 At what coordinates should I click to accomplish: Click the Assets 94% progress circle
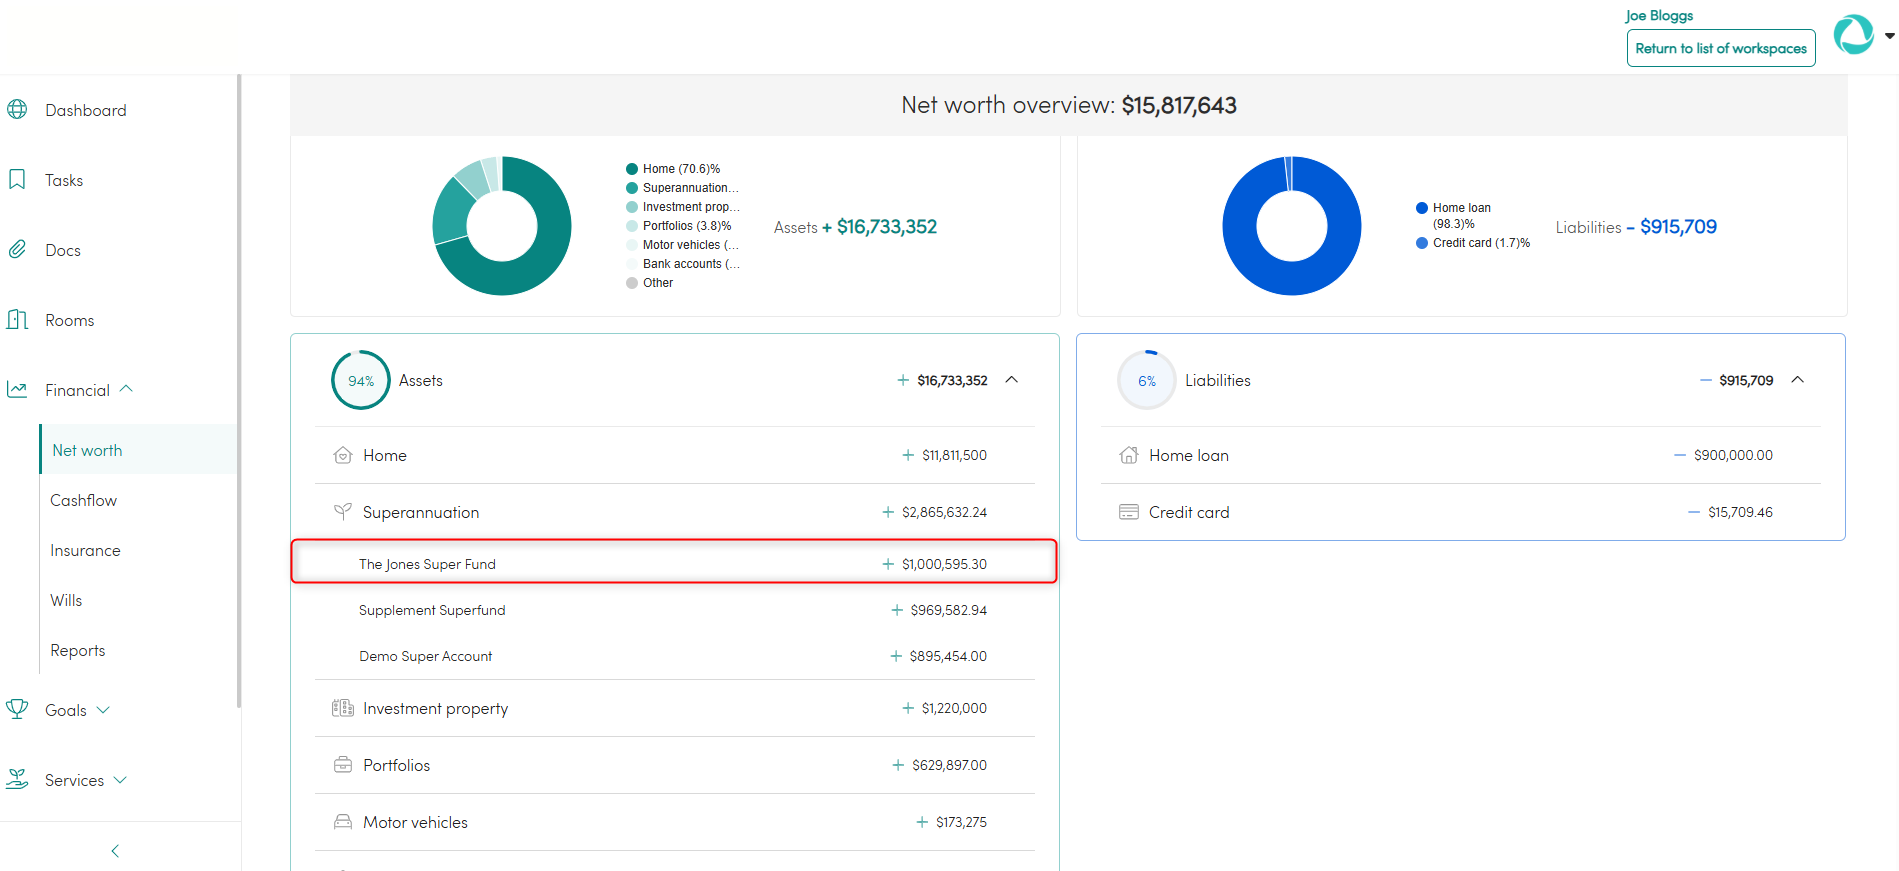tap(360, 381)
